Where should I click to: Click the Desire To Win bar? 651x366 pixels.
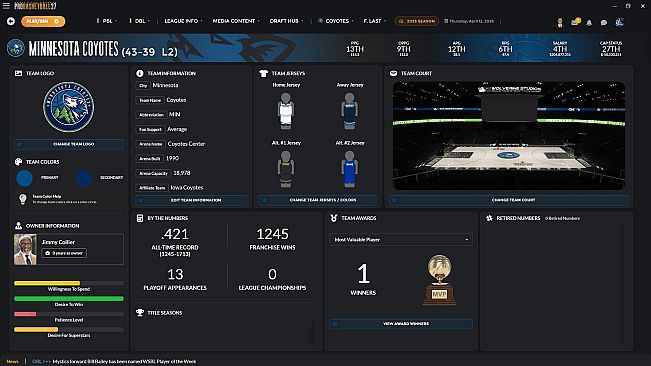[x=69, y=299]
